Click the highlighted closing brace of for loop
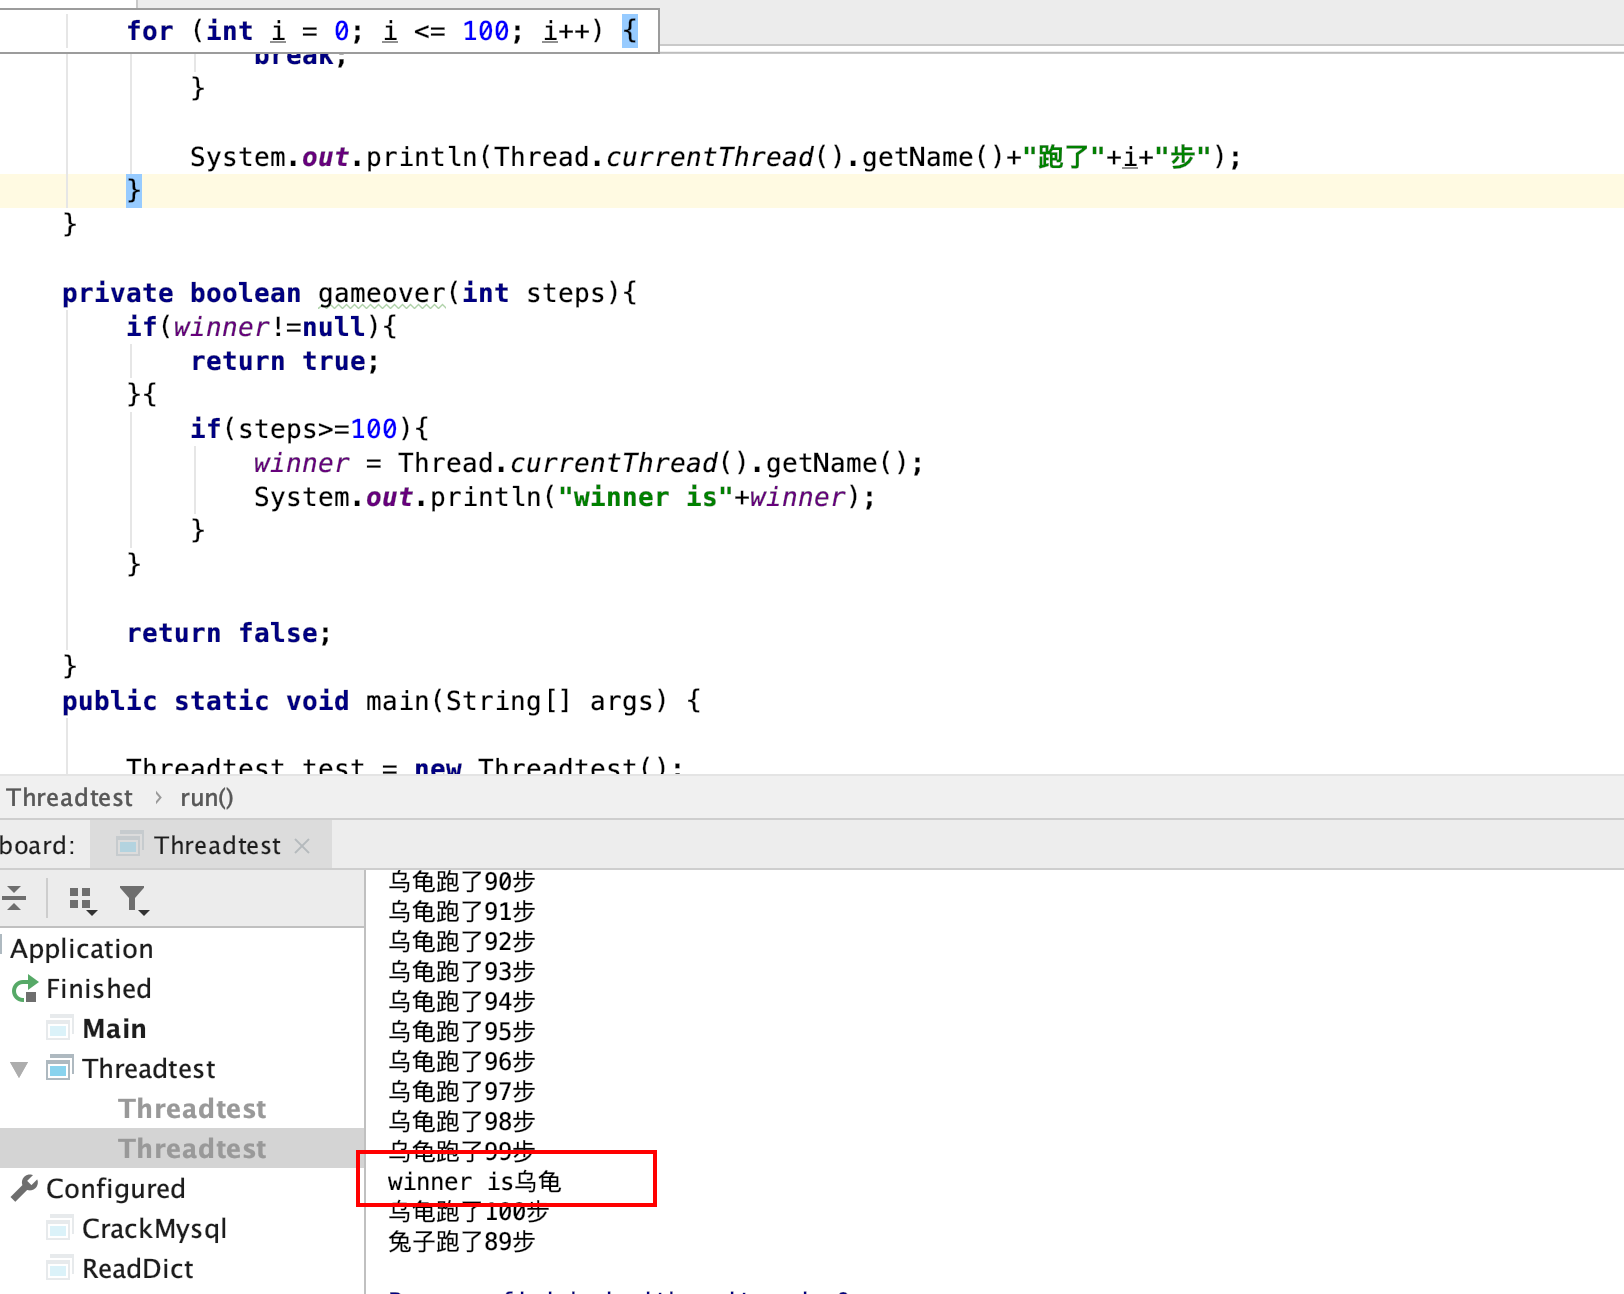This screenshot has width=1624, height=1294. (x=134, y=190)
